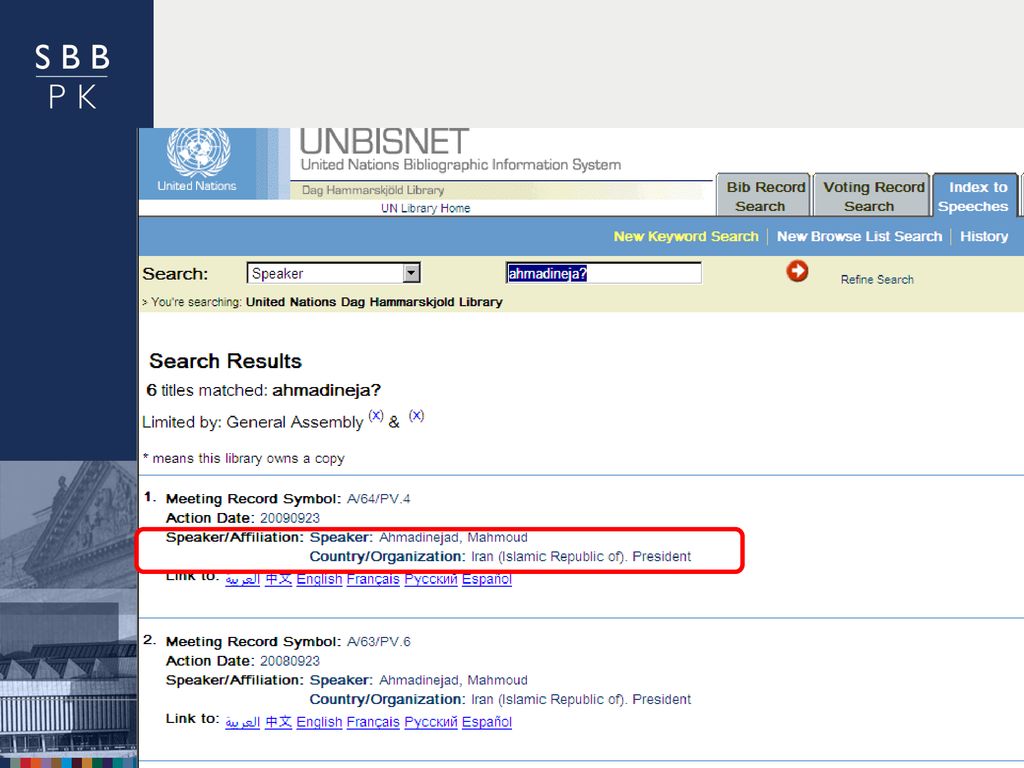Open Chinese link for A/64/PV.4
Viewport: 1024px width, 768px height.
point(278,579)
